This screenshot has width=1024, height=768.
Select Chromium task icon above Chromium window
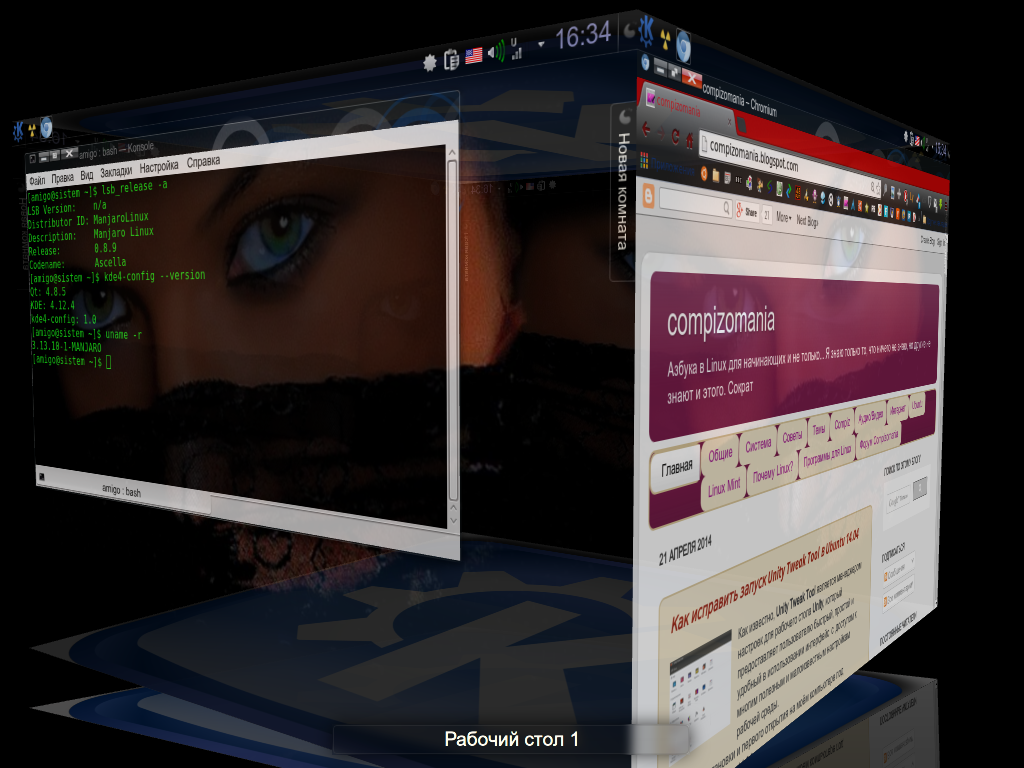coord(683,47)
